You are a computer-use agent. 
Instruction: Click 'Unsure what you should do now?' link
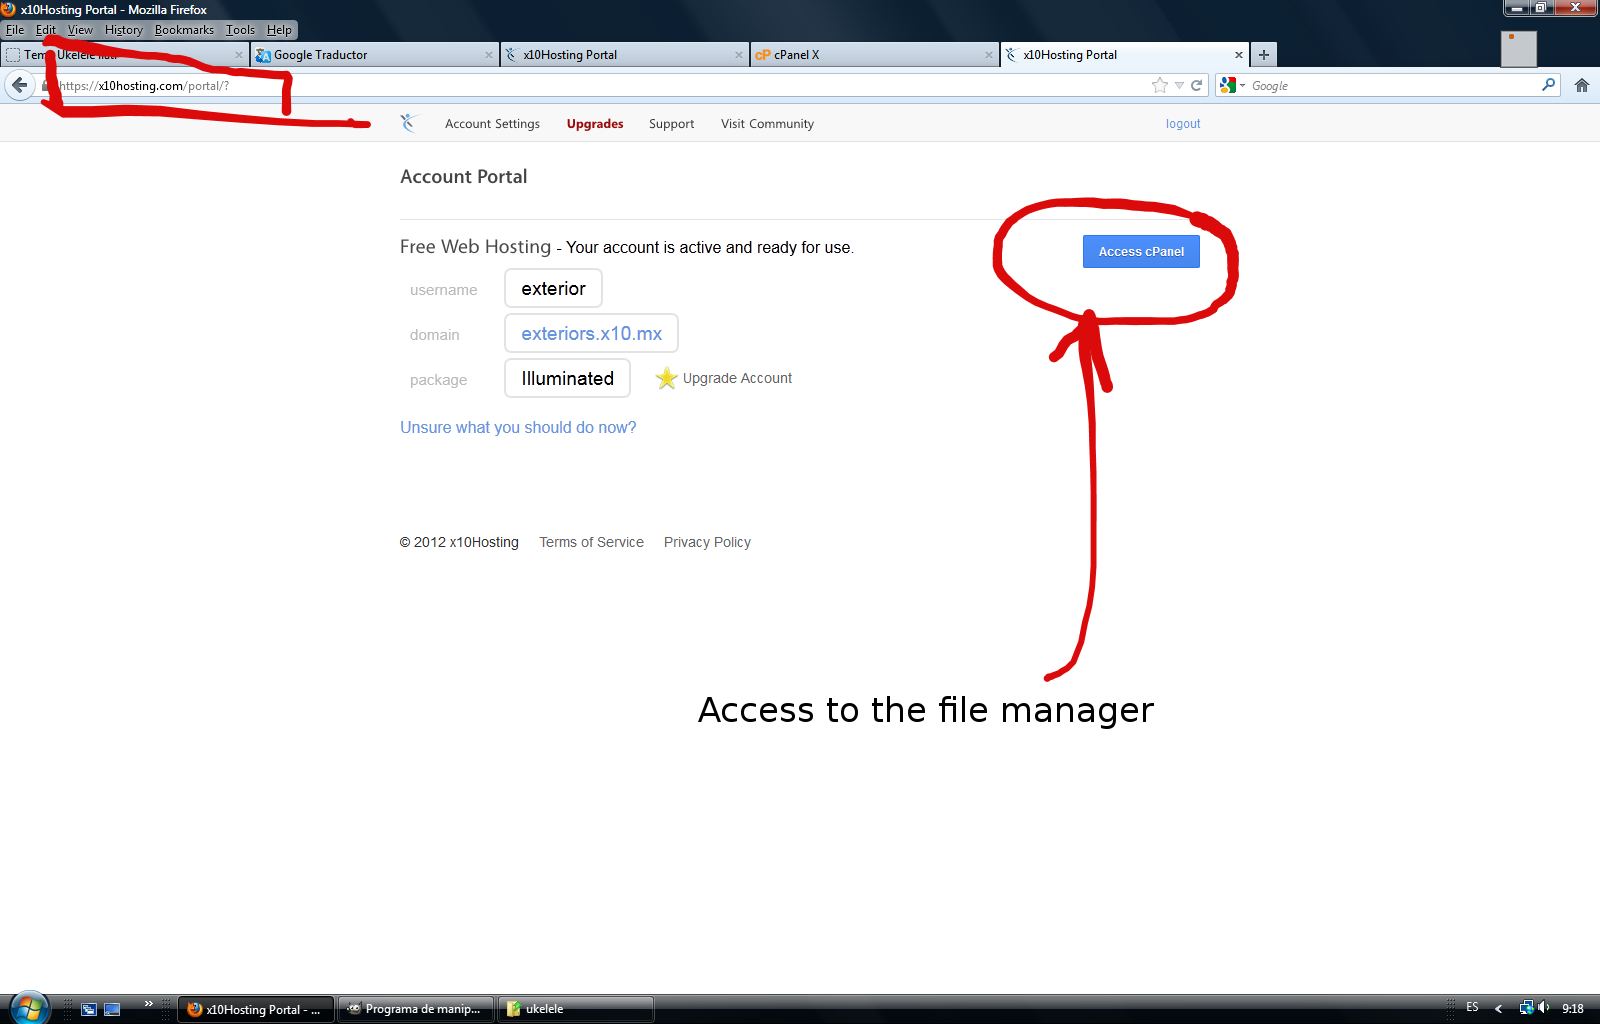tap(518, 427)
